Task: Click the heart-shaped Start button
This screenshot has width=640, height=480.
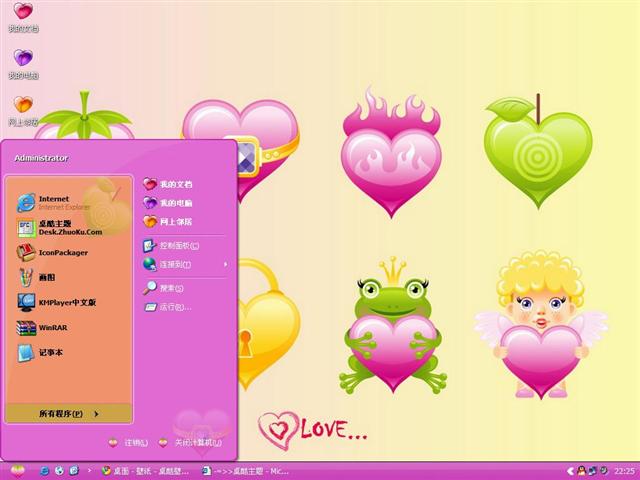Action: pyautogui.click(x=17, y=471)
